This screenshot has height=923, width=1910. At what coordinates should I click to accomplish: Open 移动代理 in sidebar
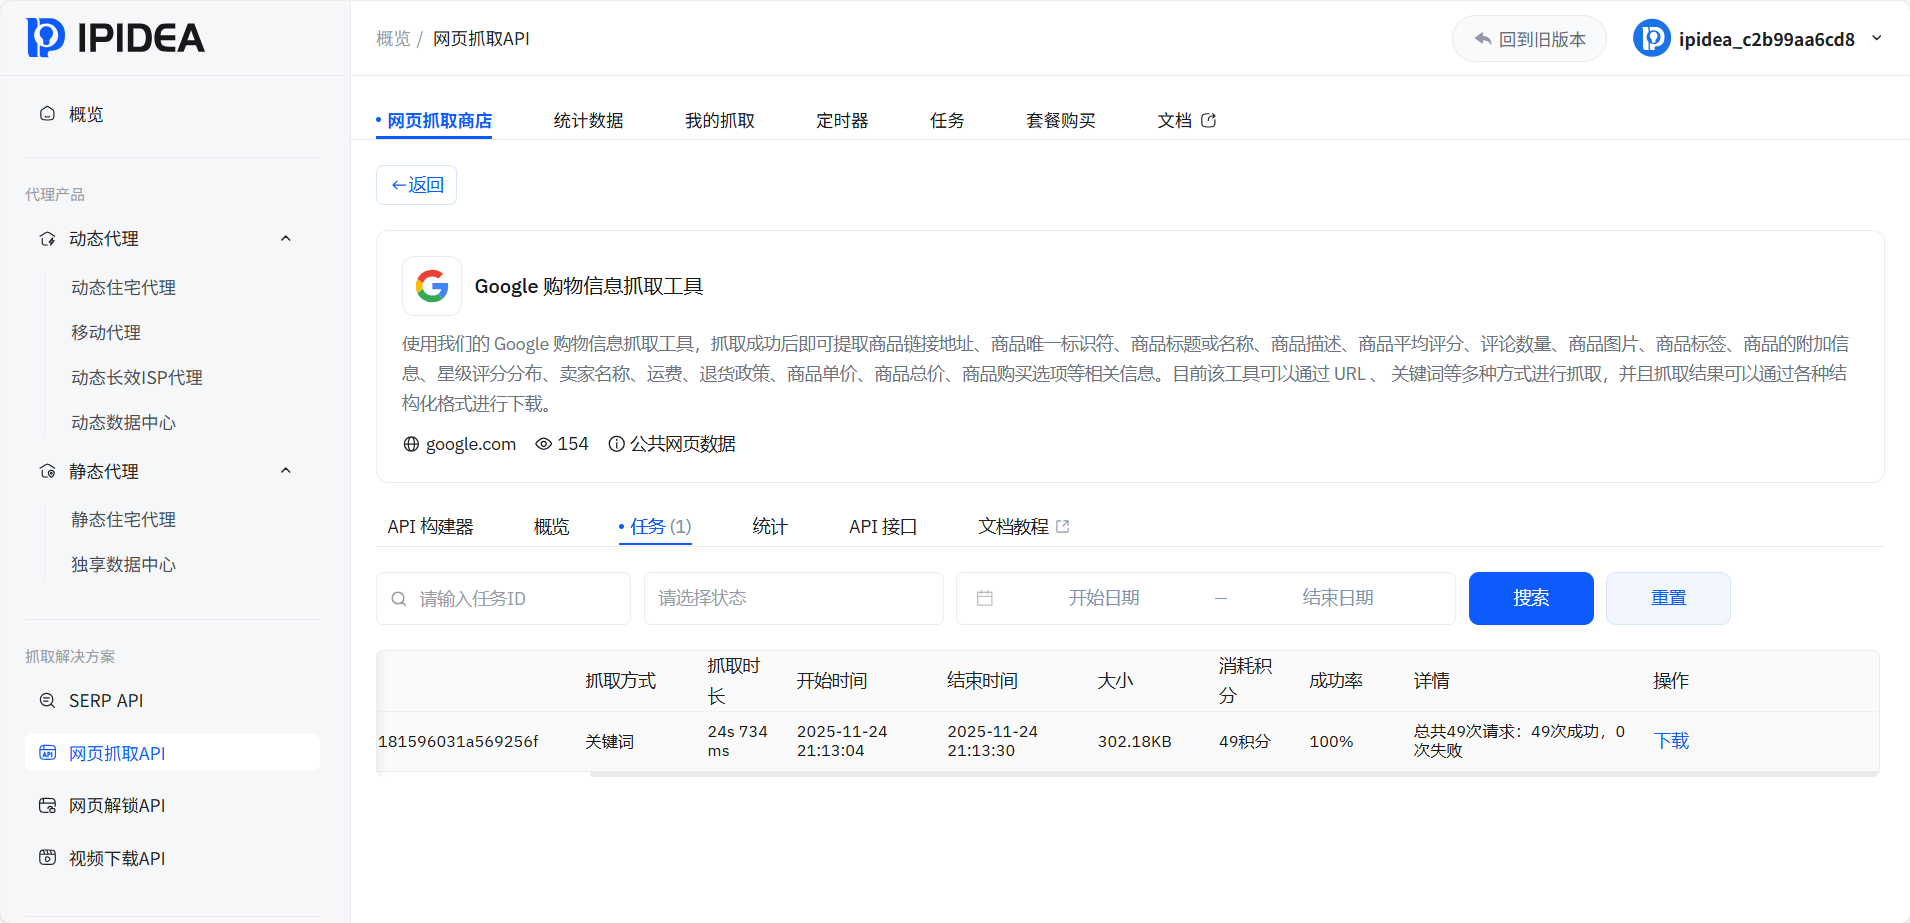click(106, 333)
